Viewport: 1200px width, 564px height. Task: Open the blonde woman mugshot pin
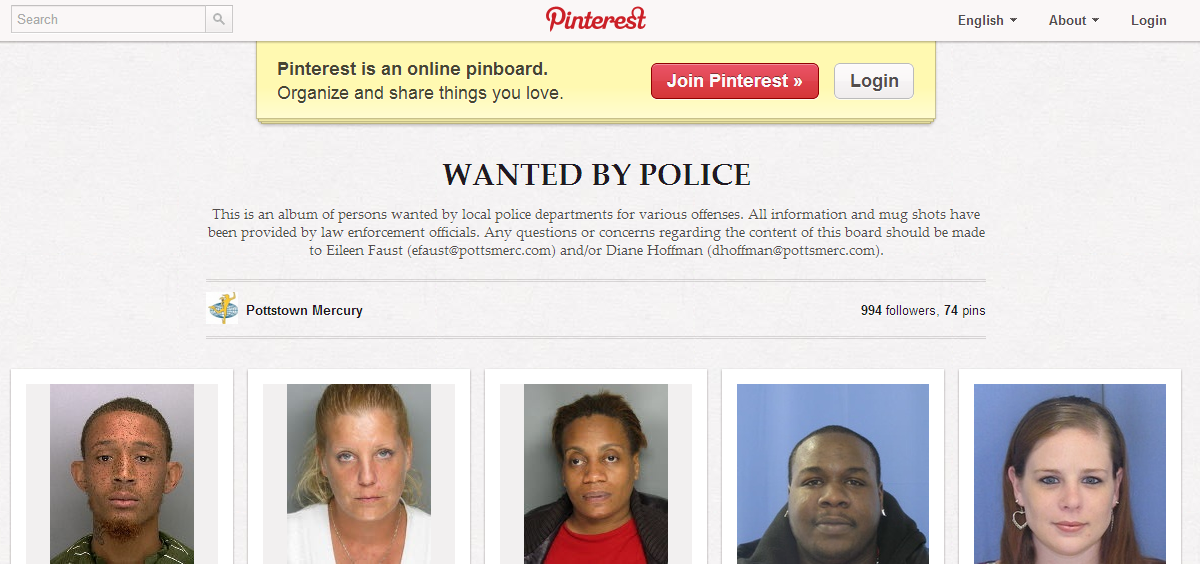(359, 474)
